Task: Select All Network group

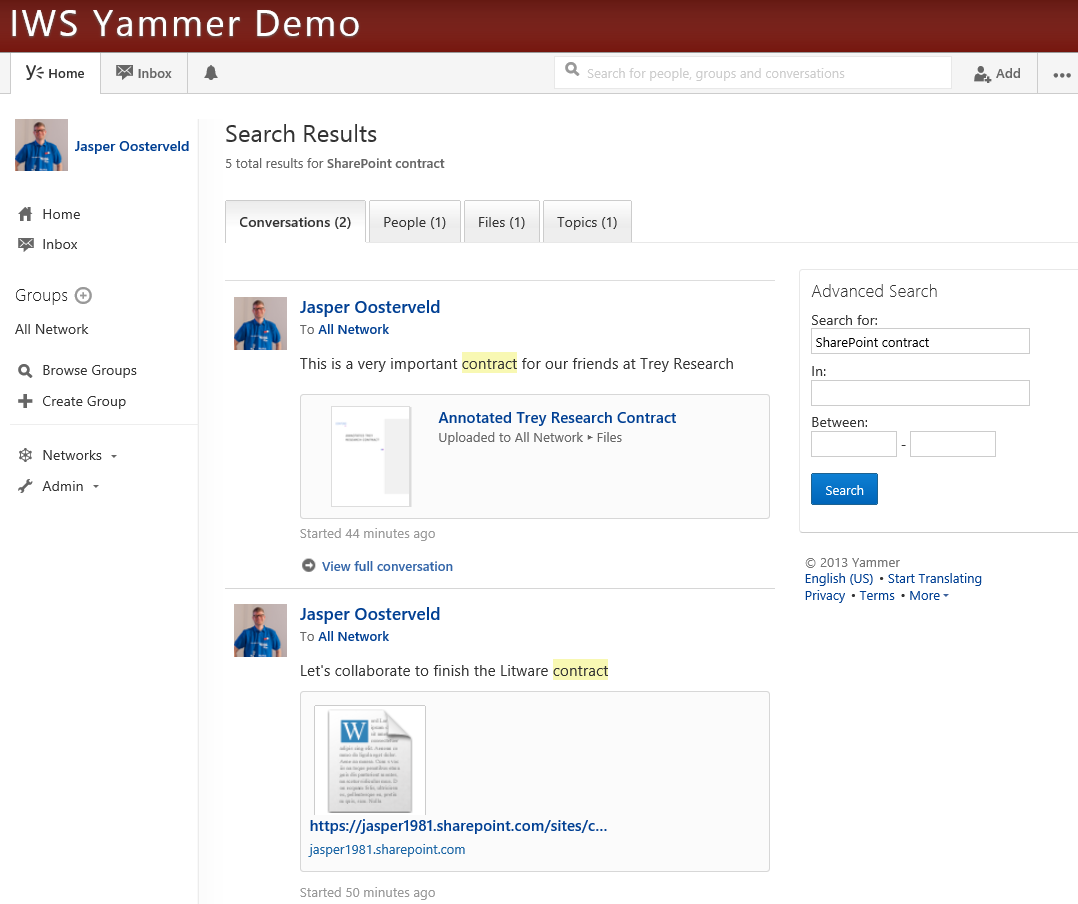Action: coord(52,329)
